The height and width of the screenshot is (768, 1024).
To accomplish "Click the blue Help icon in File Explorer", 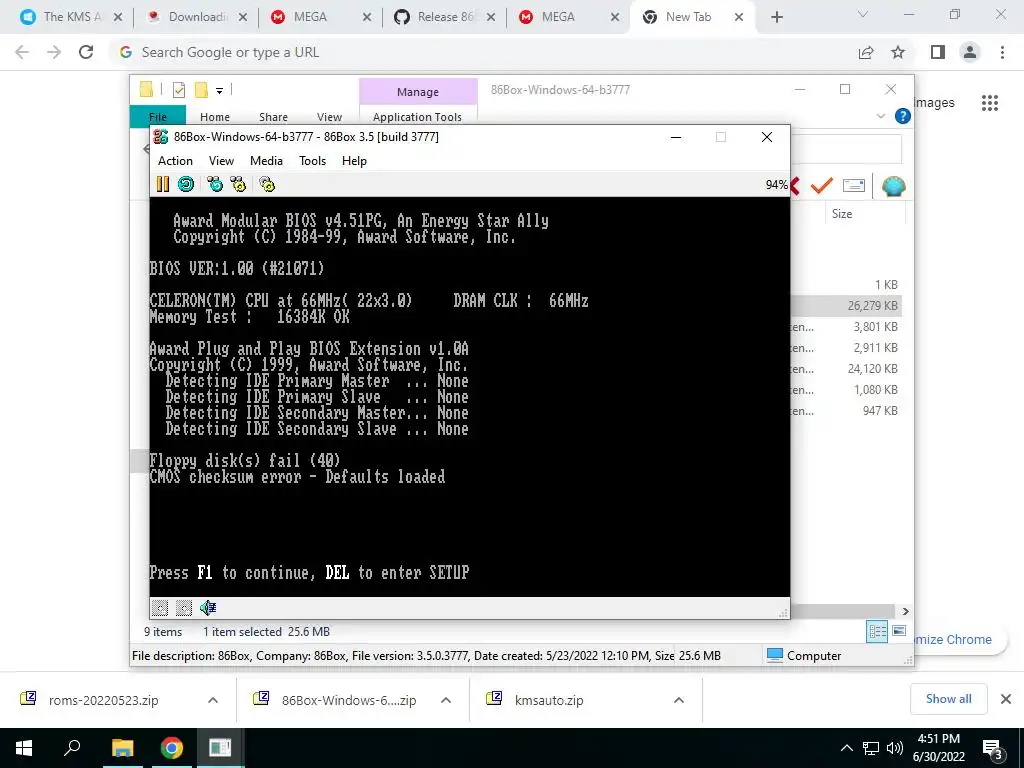I will point(903,116).
